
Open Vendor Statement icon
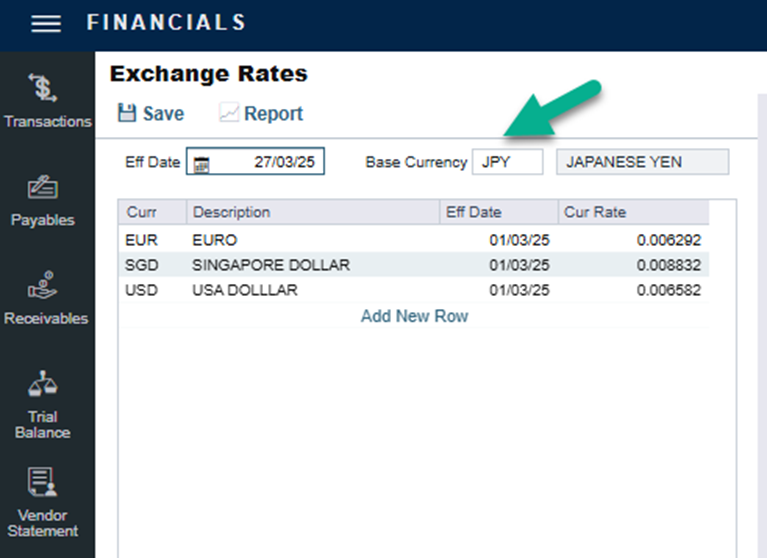42,481
